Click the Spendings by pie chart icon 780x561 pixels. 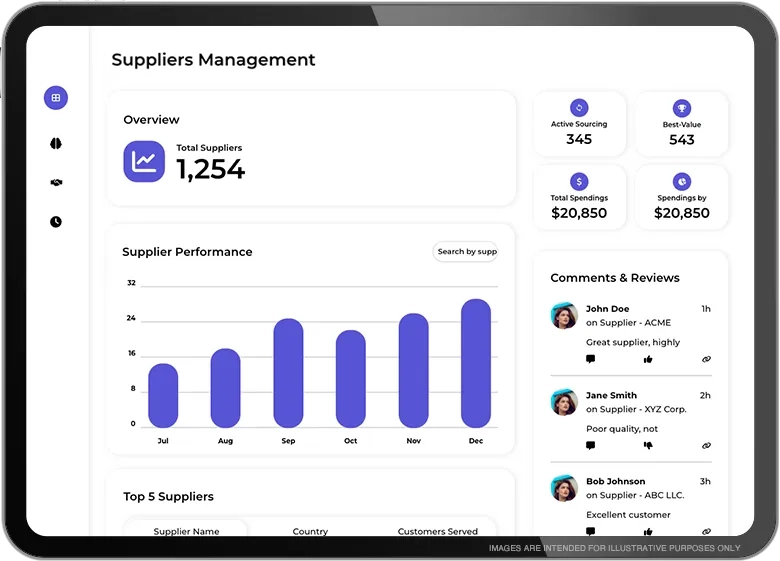click(x=682, y=181)
